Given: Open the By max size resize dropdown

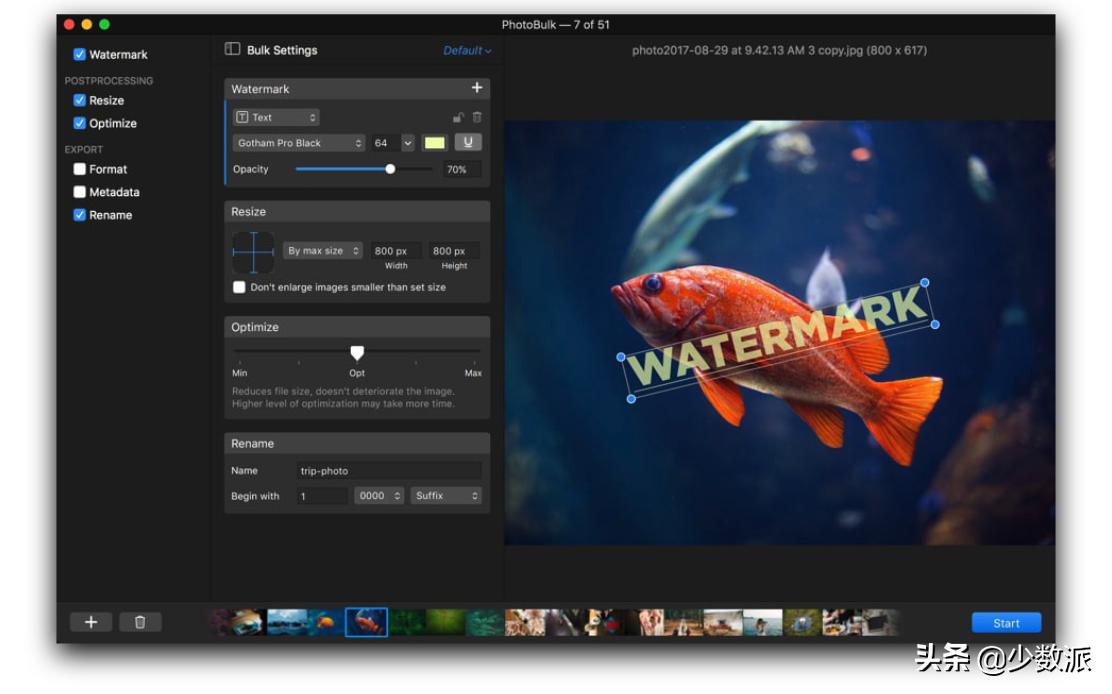Looking at the screenshot, I should click(323, 251).
